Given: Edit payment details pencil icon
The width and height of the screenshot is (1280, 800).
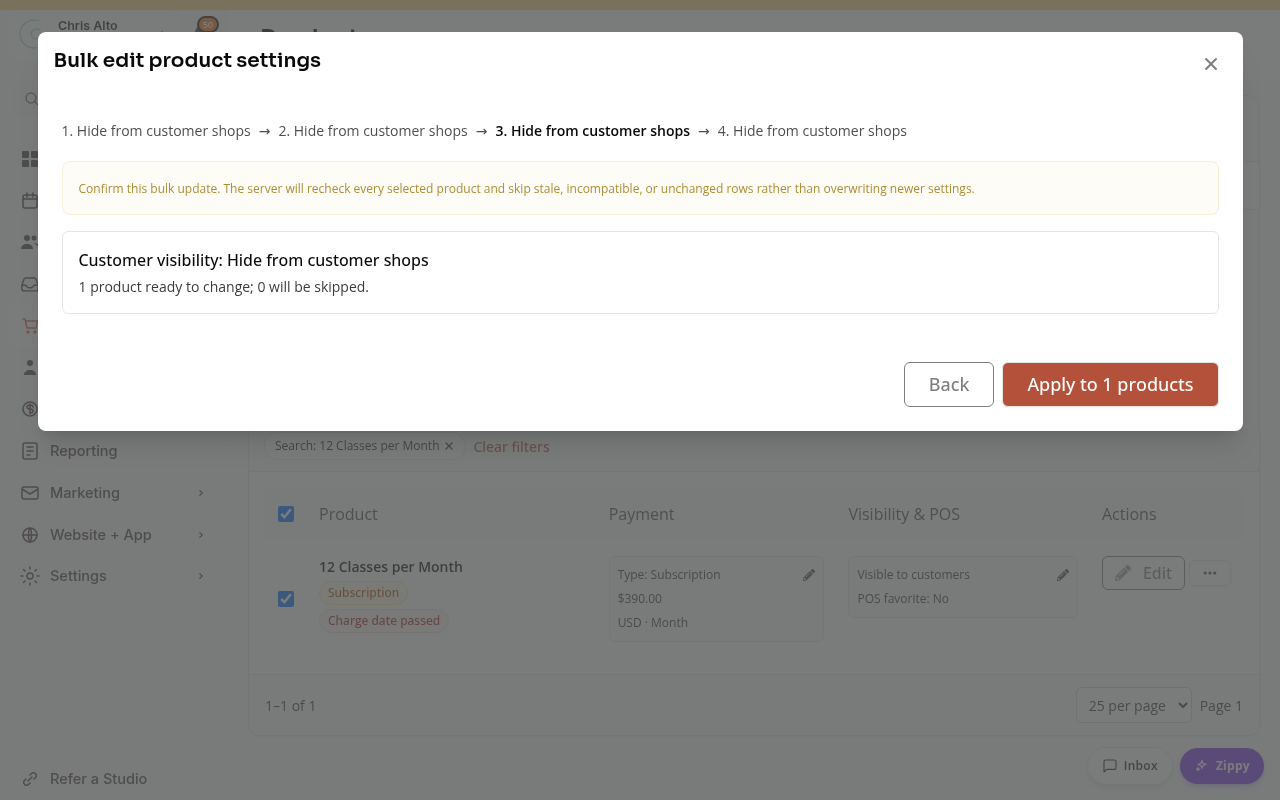Looking at the screenshot, I should pyautogui.click(x=809, y=575).
